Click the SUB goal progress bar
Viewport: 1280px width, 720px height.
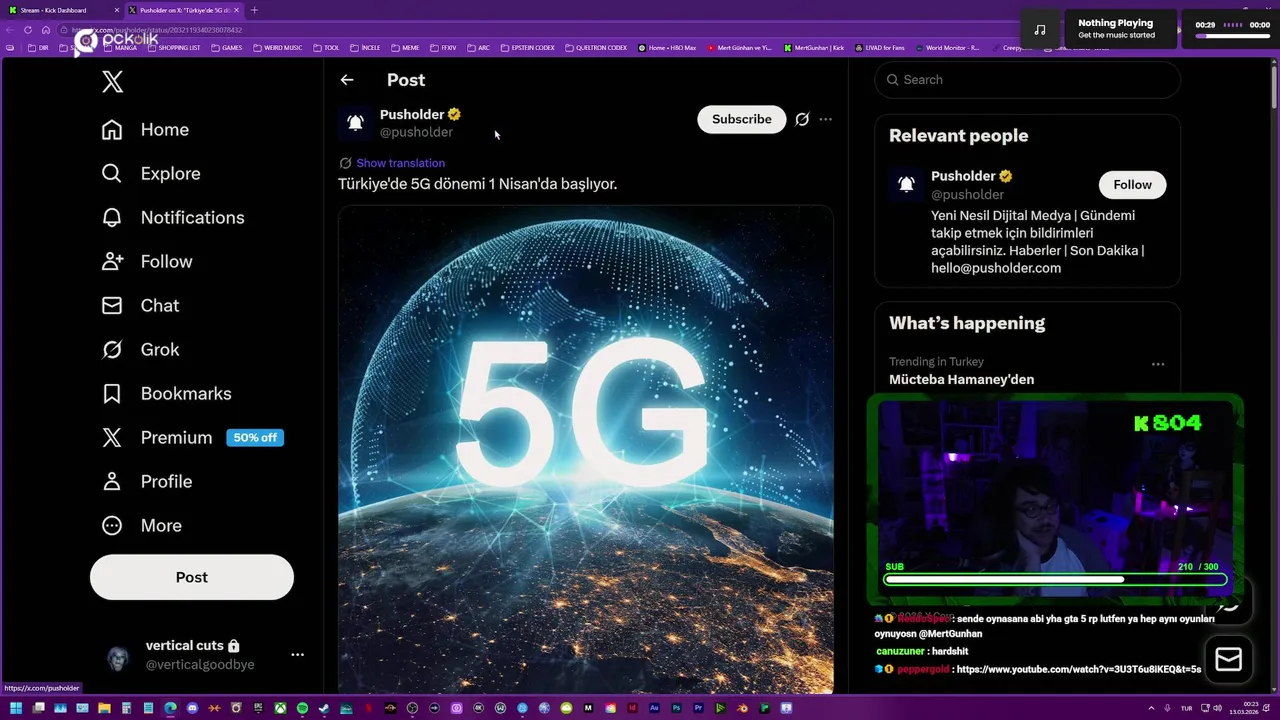click(1055, 579)
